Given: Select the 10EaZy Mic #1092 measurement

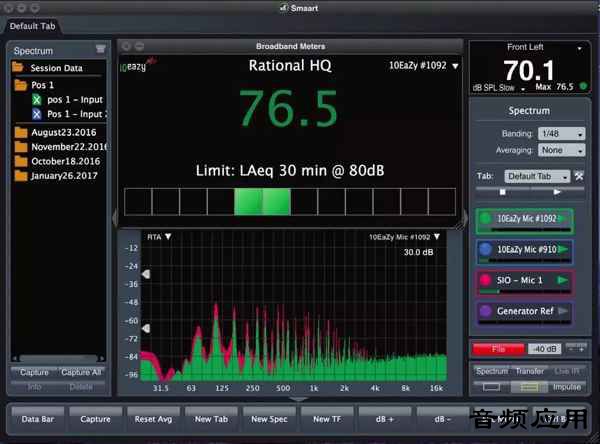Looking at the screenshot, I should [x=525, y=221].
